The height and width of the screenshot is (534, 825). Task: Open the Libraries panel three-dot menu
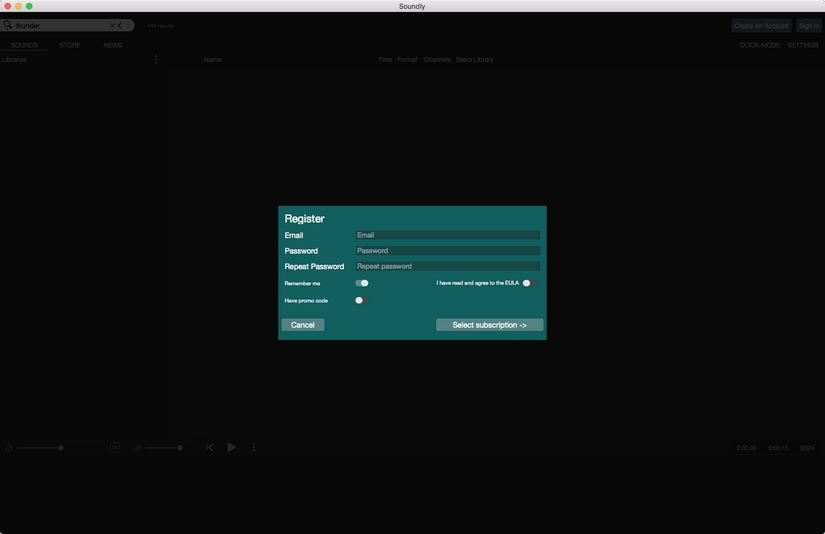coord(155,60)
